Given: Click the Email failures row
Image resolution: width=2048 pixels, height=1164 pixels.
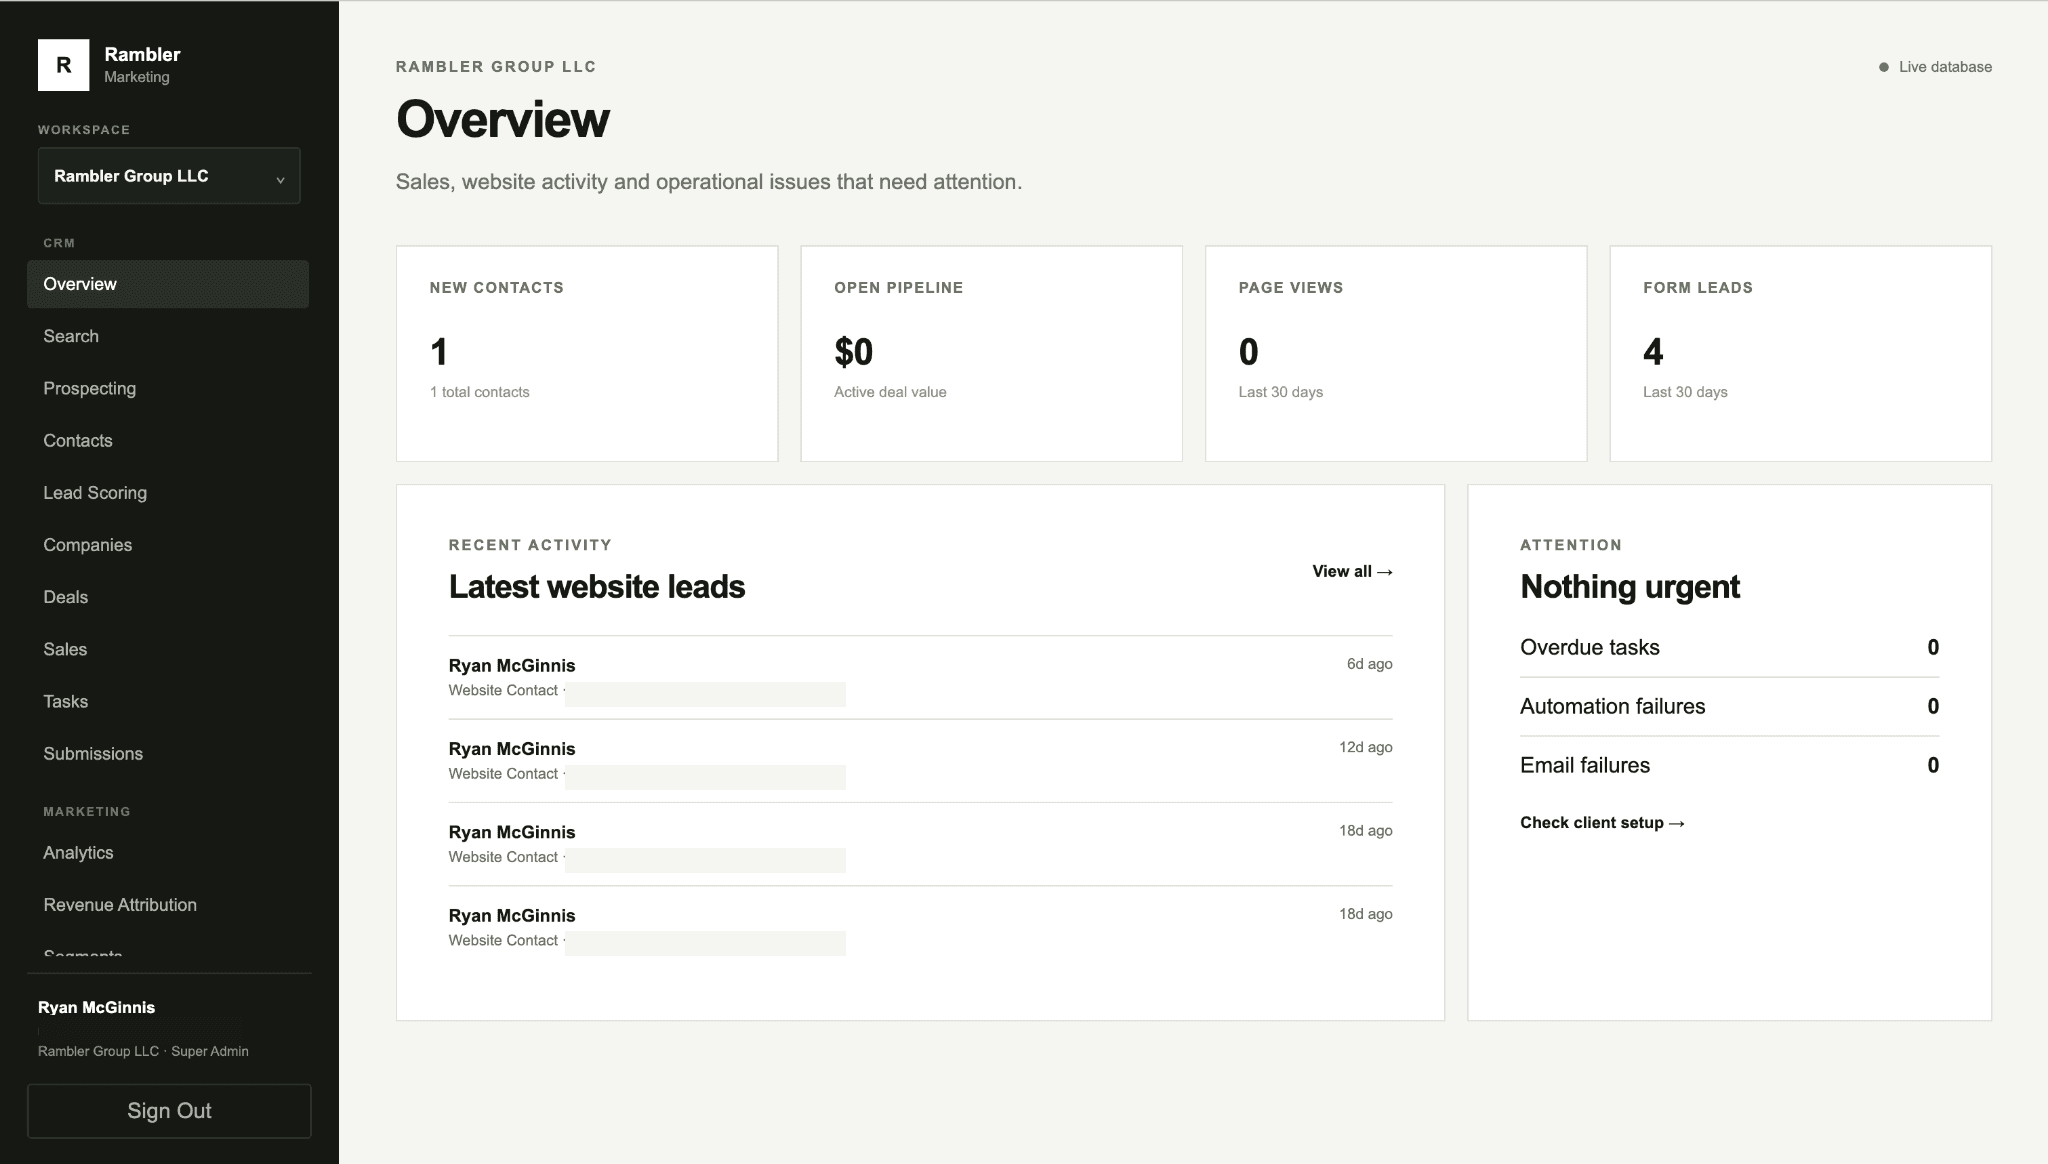Looking at the screenshot, I should pyautogui.click(x=1729, y=765).
